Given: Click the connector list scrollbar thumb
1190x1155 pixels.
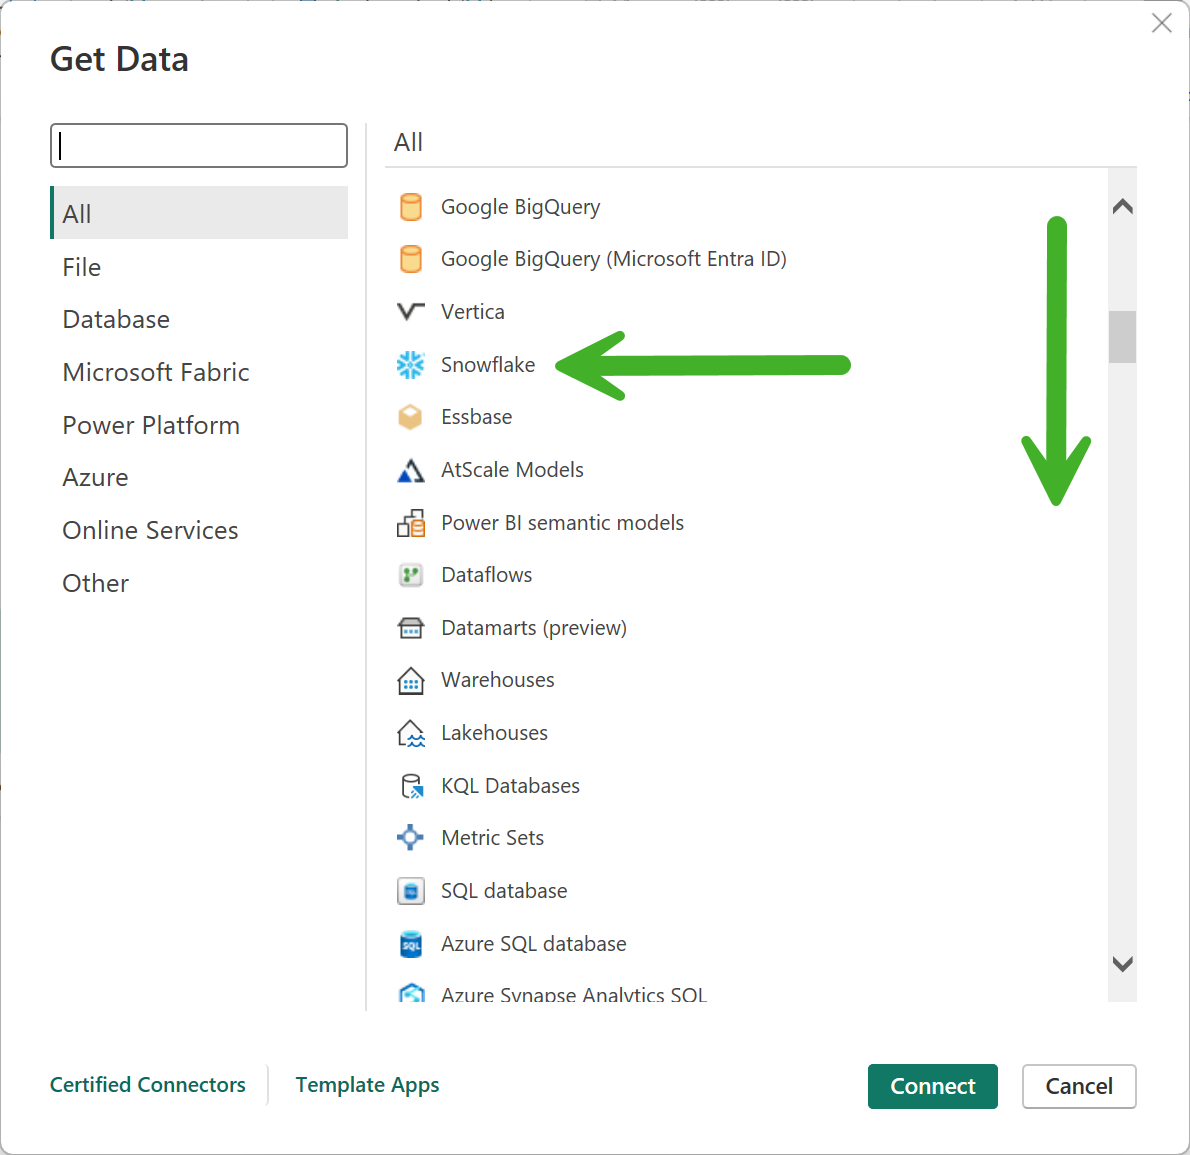Looking at the screenshot, I should (1122, 337).
